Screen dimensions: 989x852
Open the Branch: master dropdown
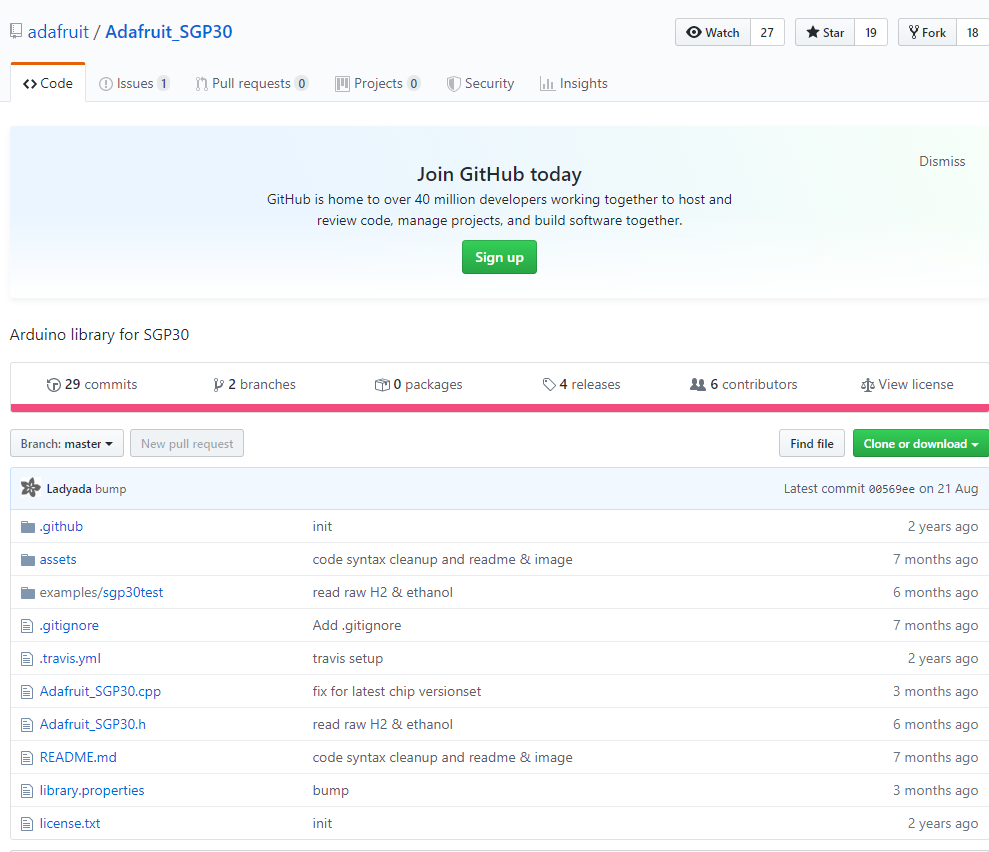(67, 443)
